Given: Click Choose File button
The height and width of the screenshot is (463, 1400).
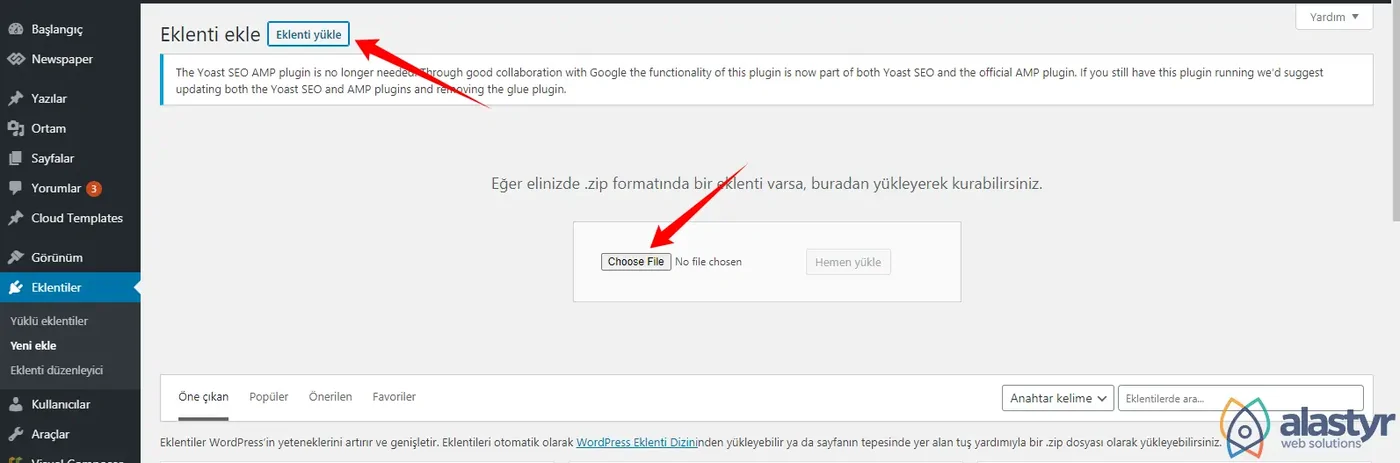Looking at the screenshot, I should click(x=636, y=262).
